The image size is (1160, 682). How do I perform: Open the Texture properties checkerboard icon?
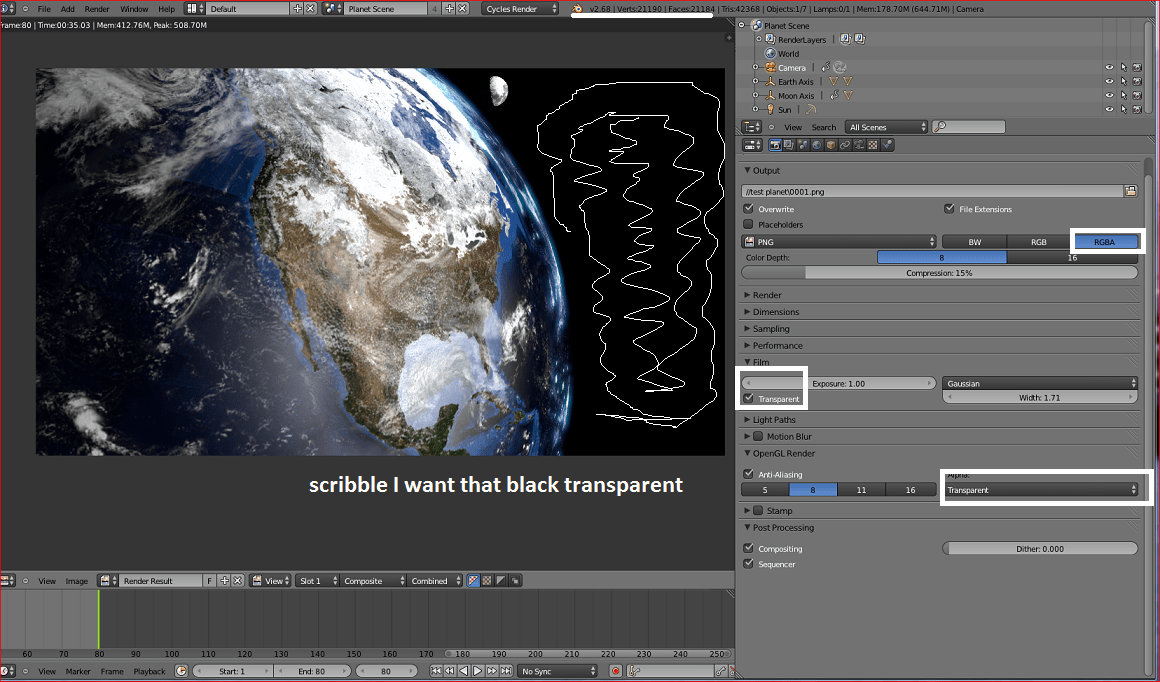coord(871,145)
